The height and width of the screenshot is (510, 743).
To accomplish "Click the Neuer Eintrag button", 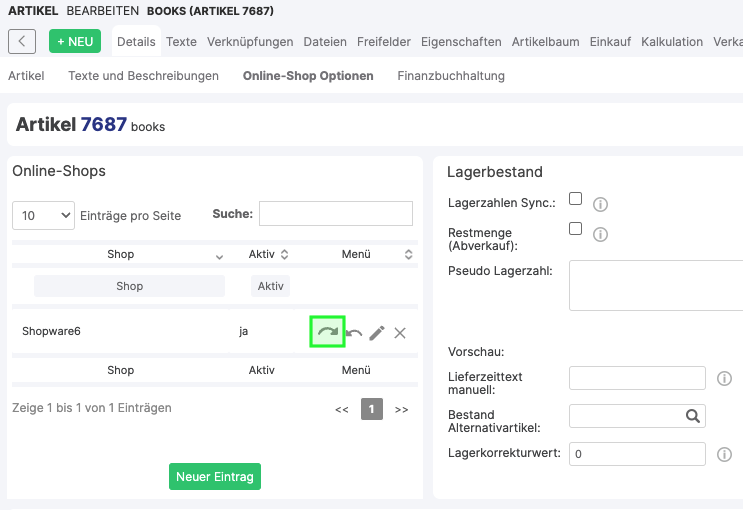I will coord(215,477).
